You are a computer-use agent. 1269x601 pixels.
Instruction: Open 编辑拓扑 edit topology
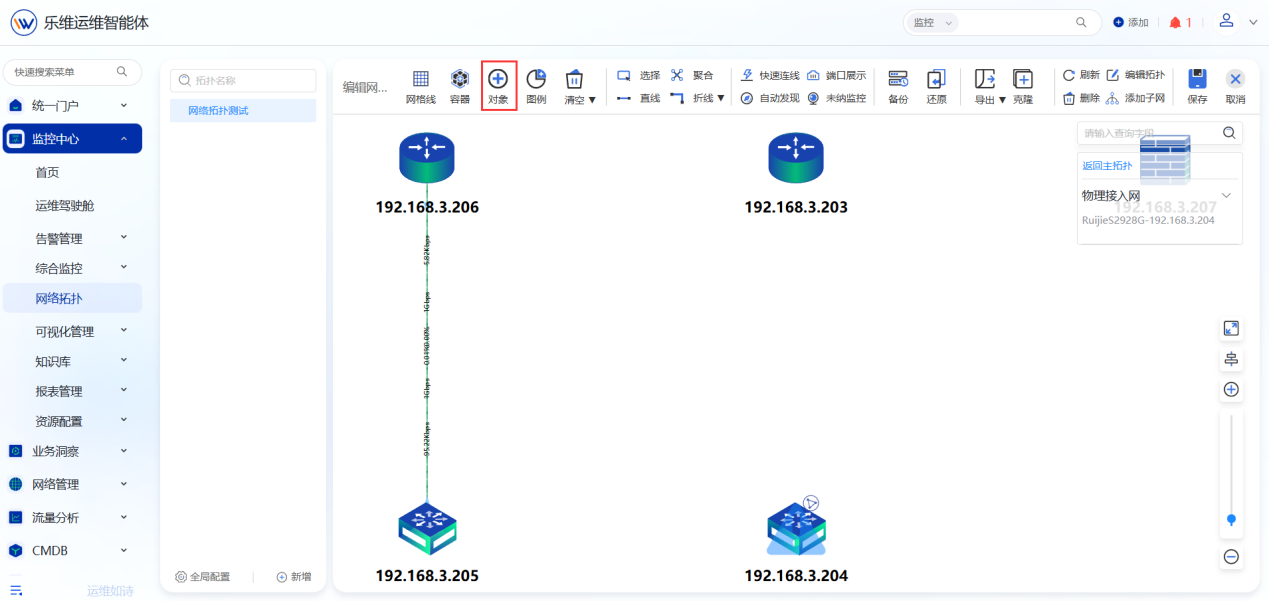tap(1135, 75)
